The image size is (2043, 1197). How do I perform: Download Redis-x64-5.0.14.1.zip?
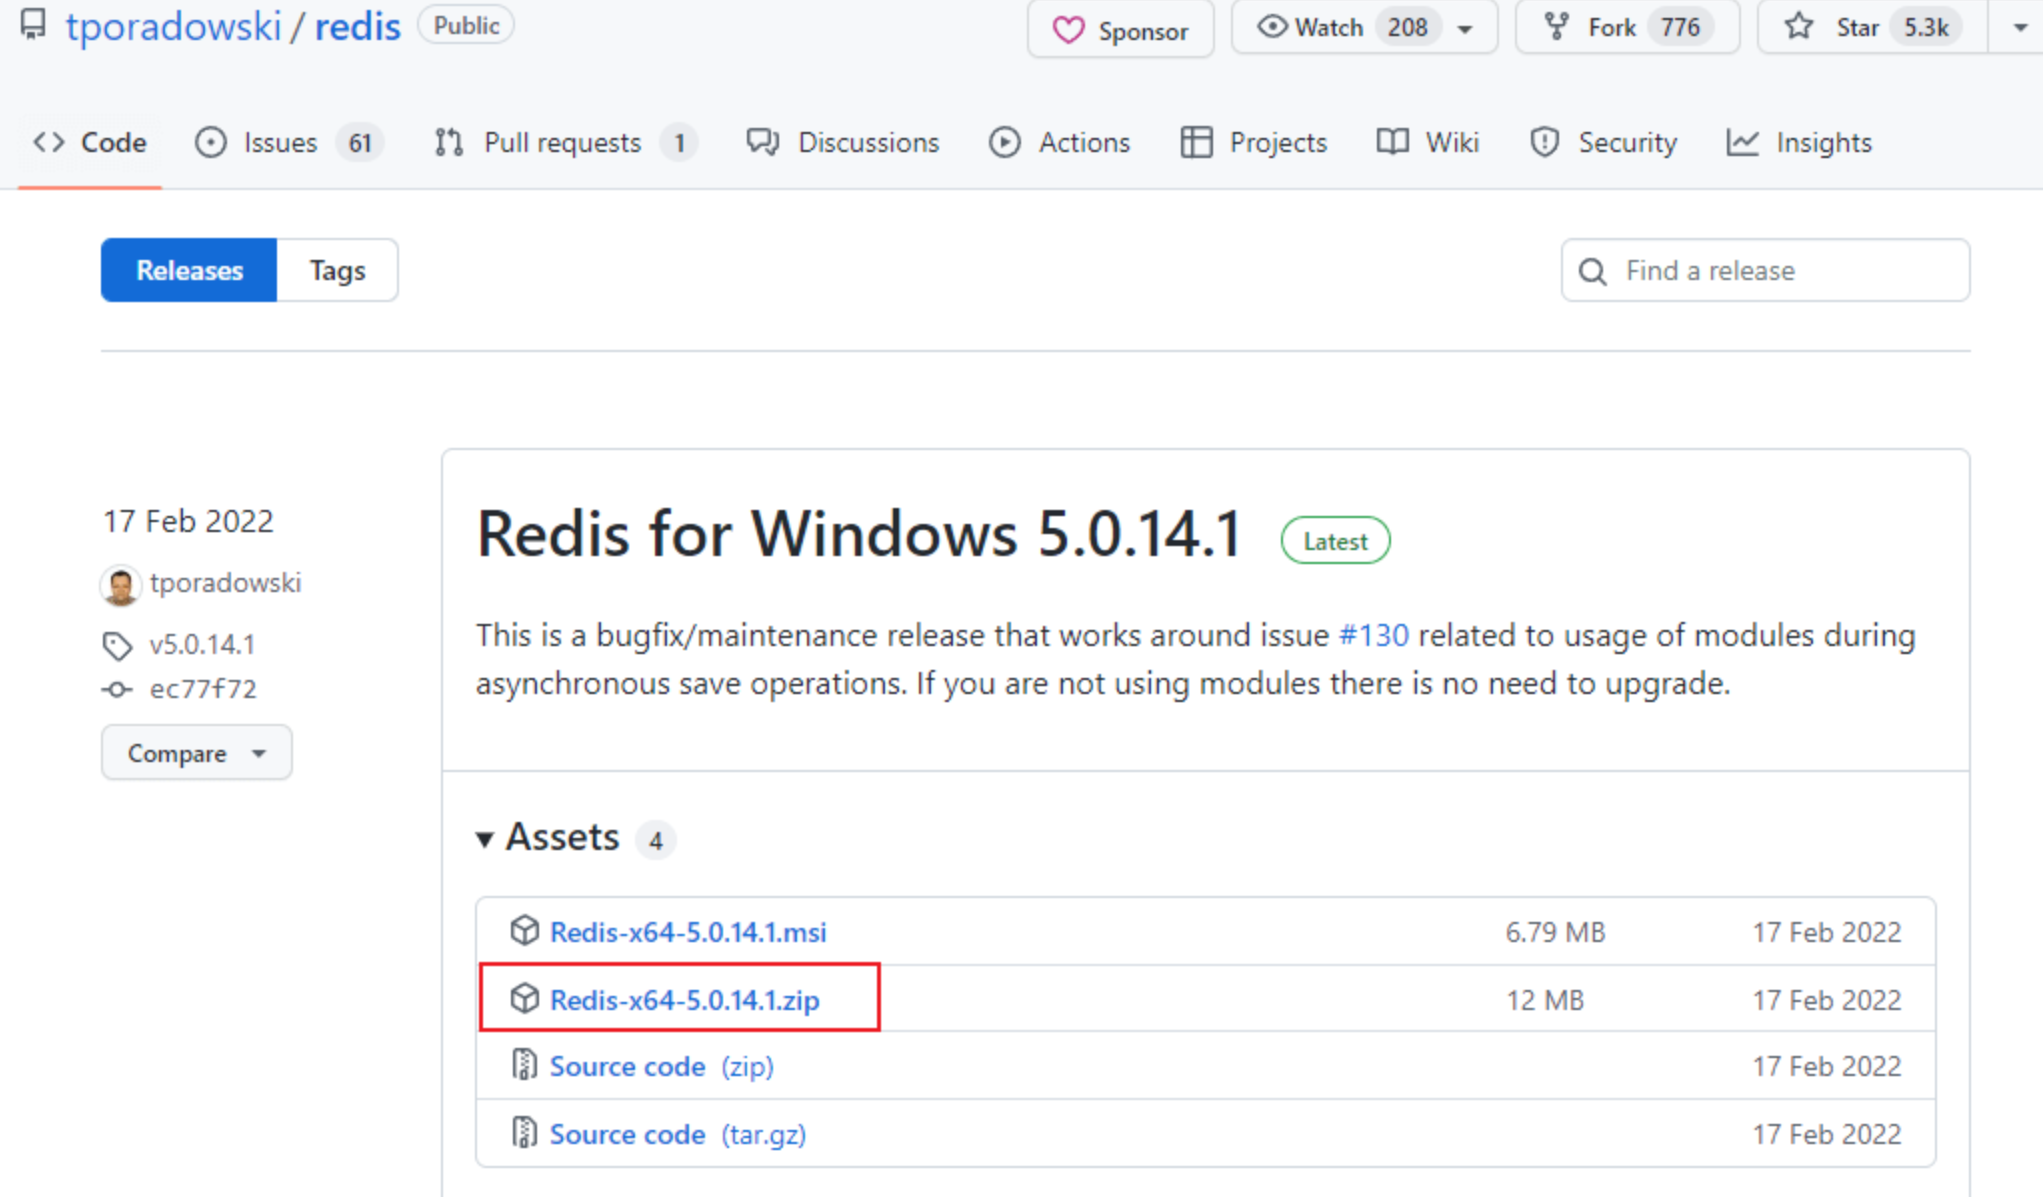[685, 1000]
